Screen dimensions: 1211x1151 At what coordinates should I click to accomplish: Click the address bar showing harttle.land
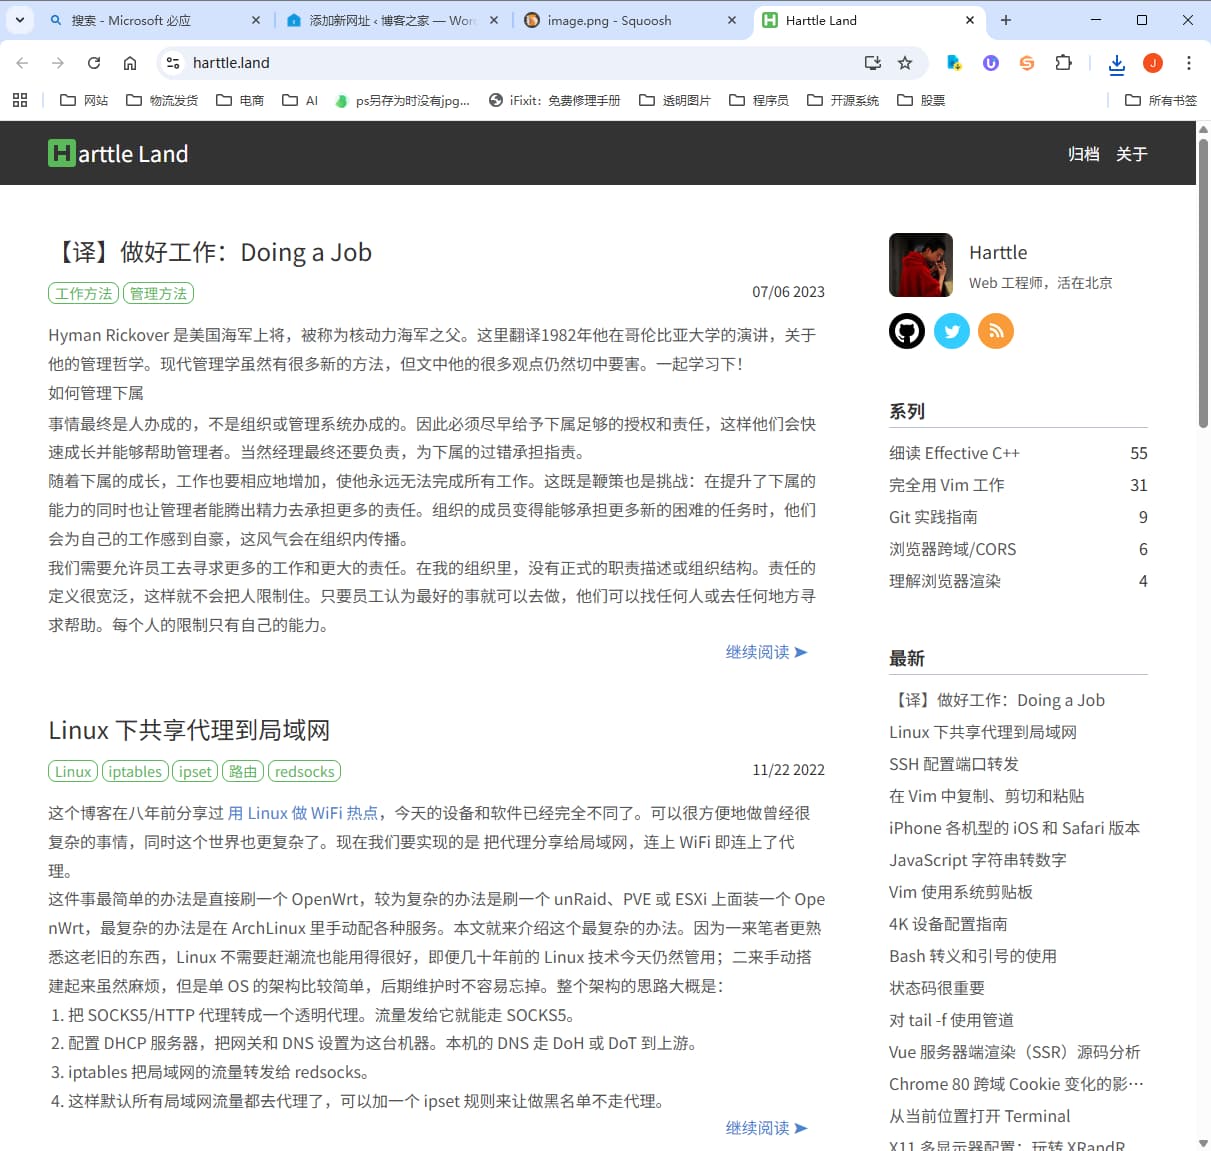coord(500,63)
